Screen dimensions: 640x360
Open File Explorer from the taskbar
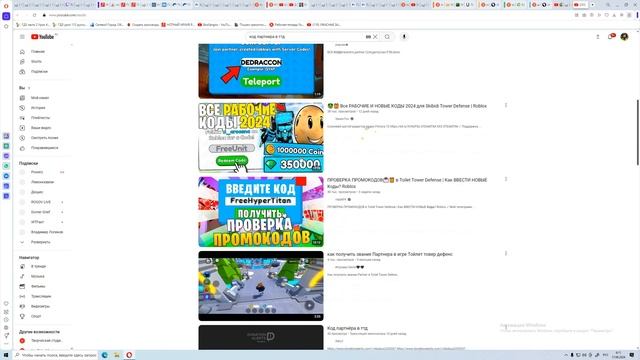click(x=117, y=355)
